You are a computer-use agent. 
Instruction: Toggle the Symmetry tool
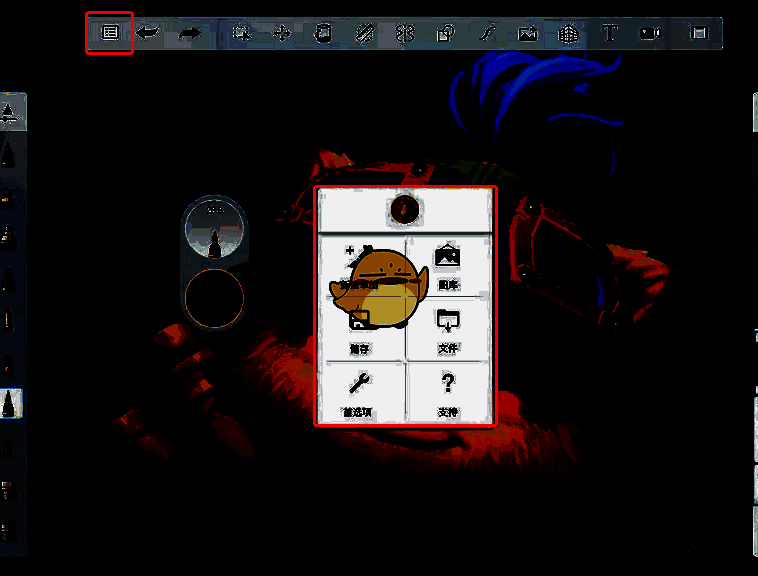pyautogui.click(x=404, y=33)
